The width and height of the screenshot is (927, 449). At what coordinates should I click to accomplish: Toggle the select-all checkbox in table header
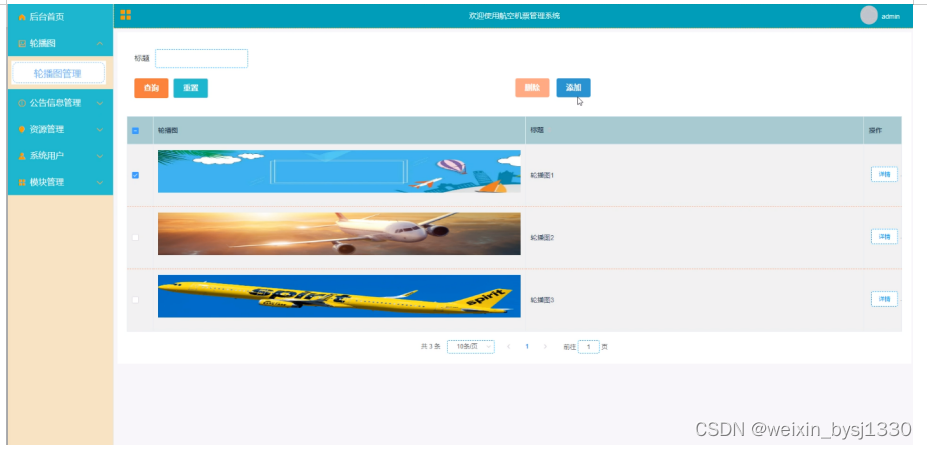click(x=135, y=131)
